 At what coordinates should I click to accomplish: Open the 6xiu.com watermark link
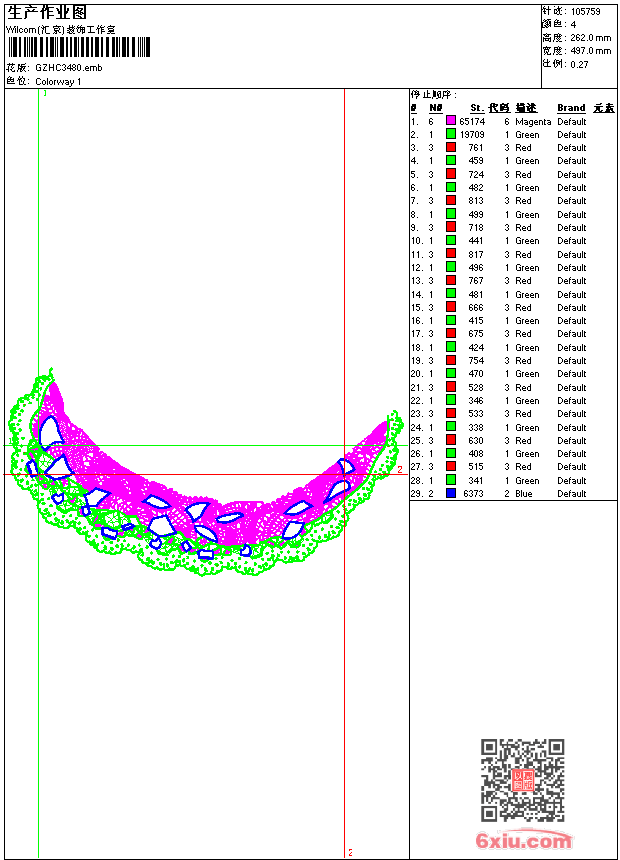[x=523, y=841]
